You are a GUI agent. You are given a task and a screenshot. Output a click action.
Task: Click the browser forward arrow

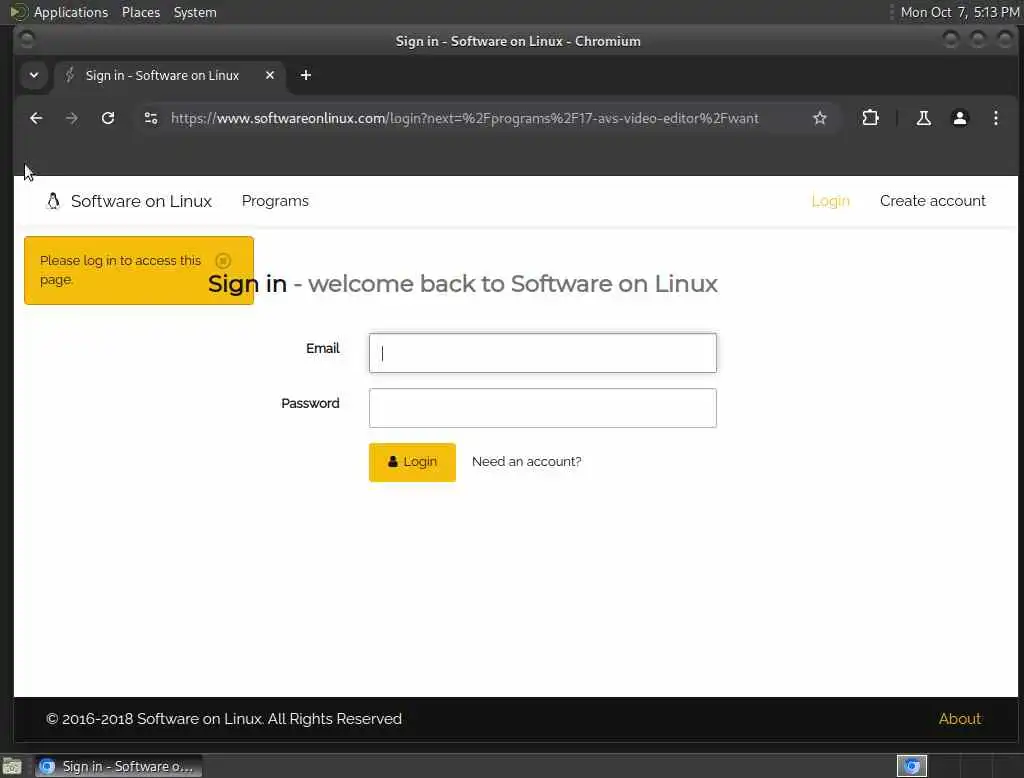click(x=72, y=118)
